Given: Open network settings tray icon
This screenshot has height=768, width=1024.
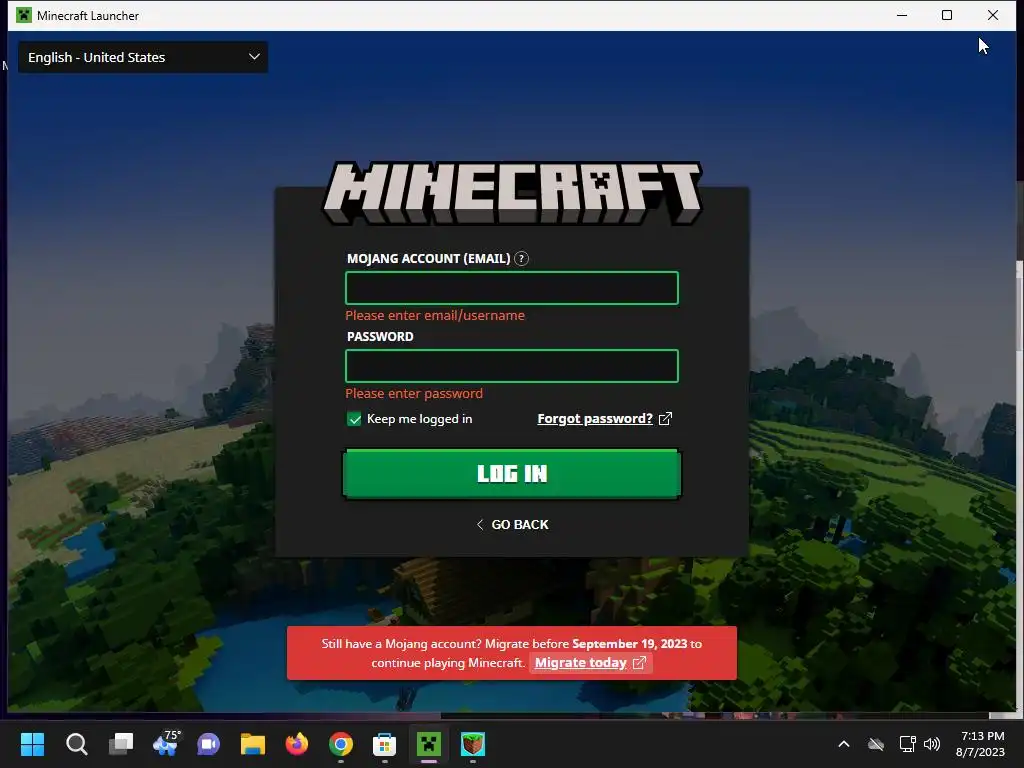Looking at the screenshot, I should (x=907, y=744).
